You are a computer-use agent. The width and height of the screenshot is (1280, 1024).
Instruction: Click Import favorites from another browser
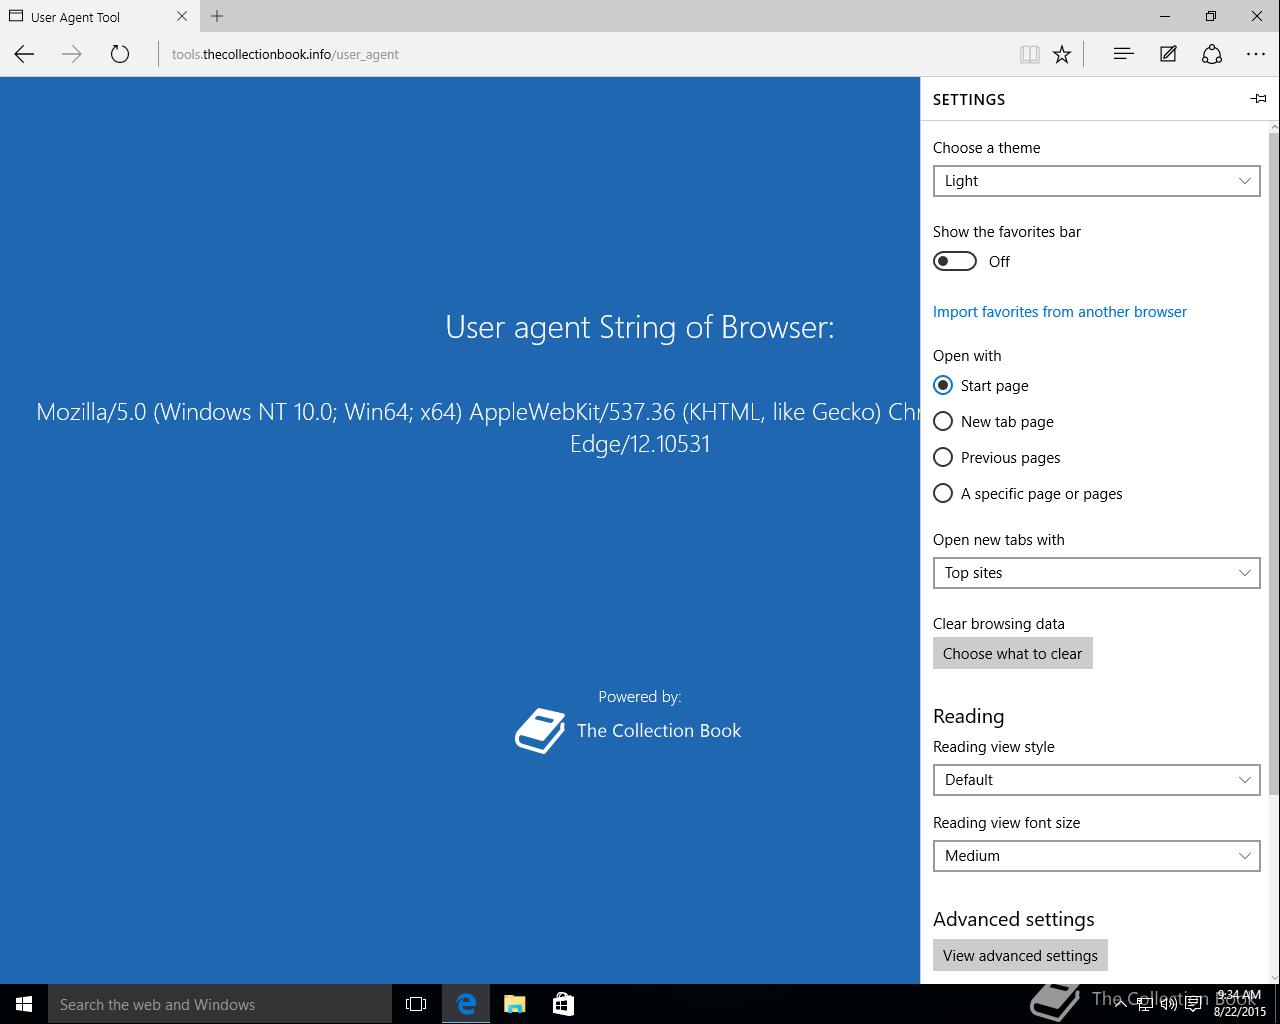click(1060, 311)
